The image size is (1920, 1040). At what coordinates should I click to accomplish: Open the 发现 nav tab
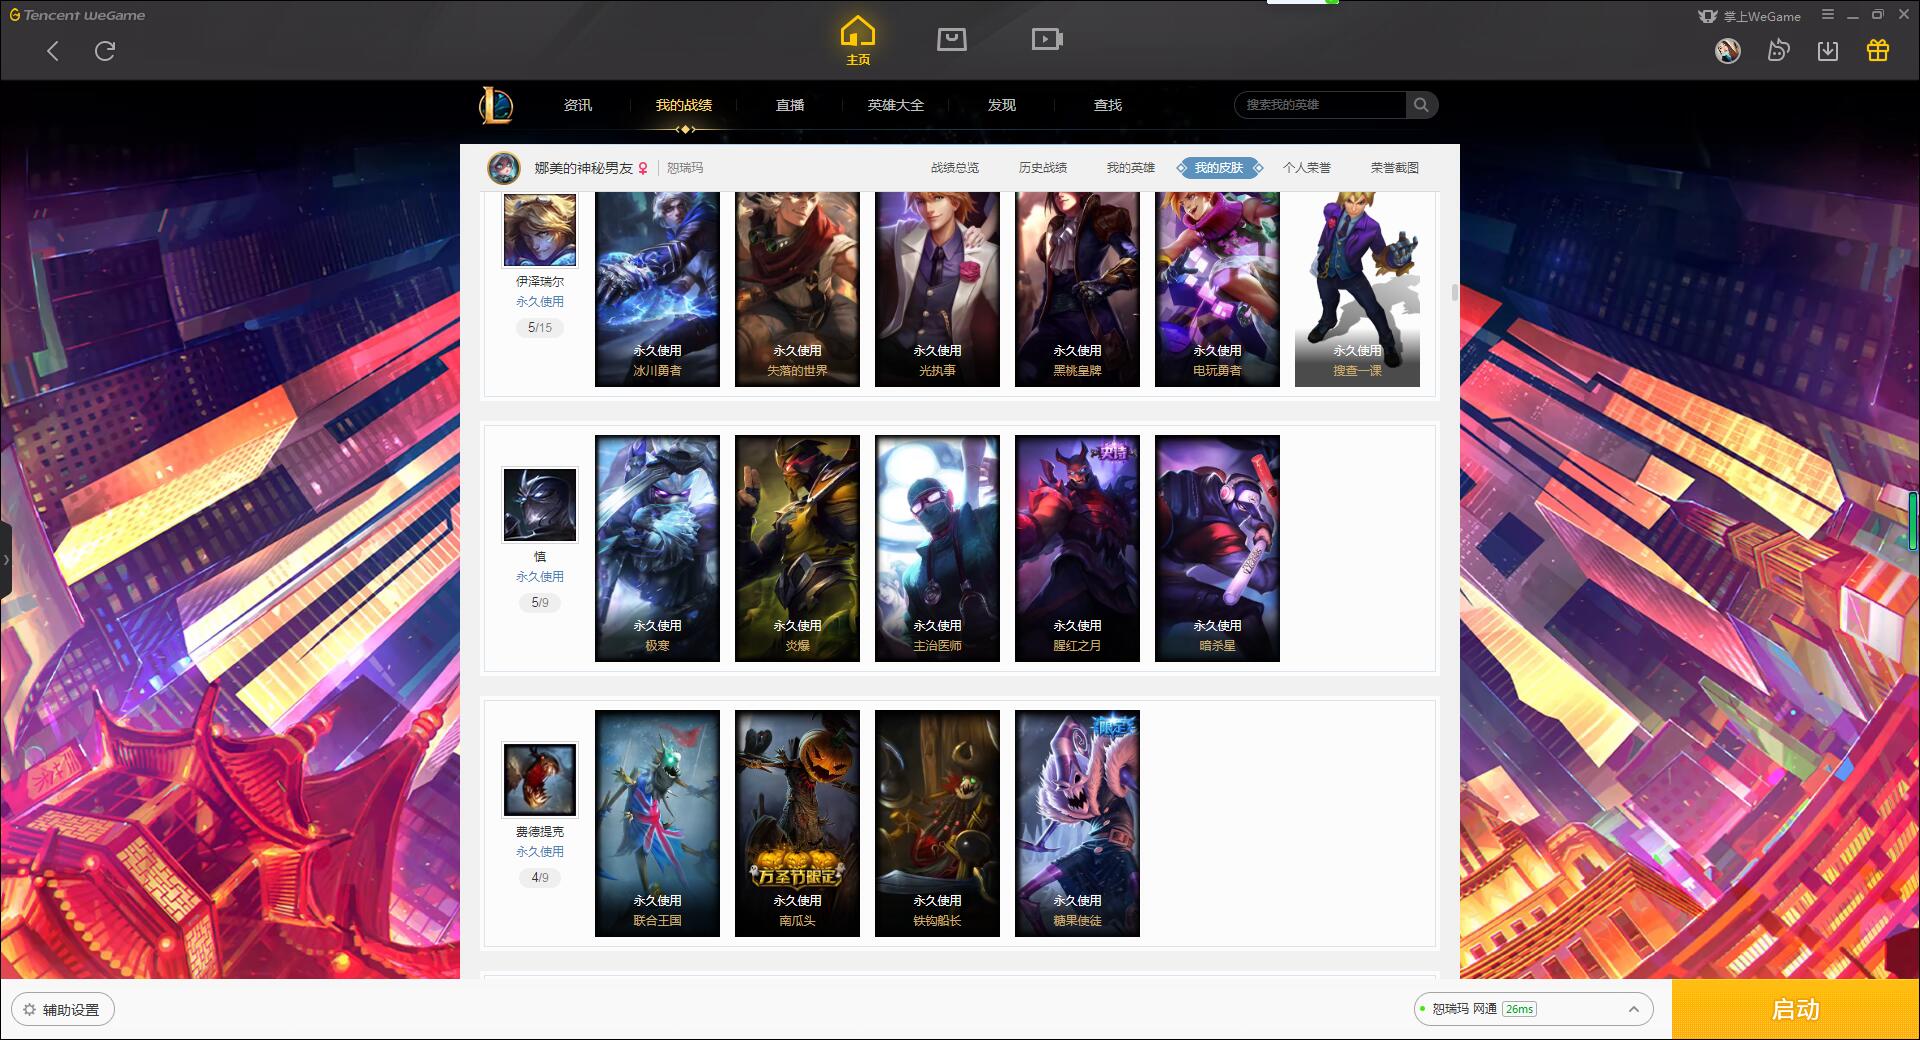1002,105
